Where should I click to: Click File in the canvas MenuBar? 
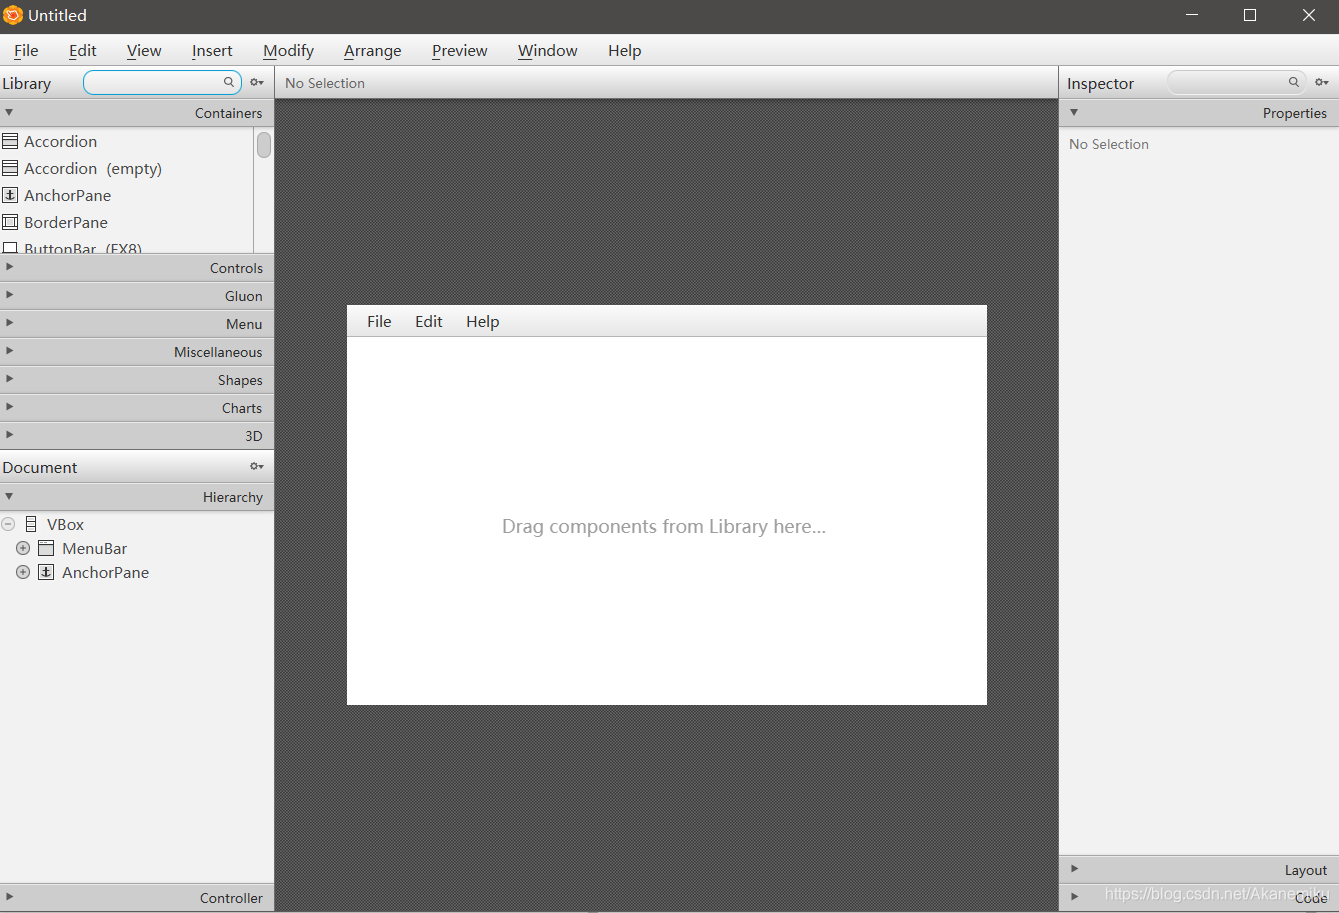(x=379, y=321)
